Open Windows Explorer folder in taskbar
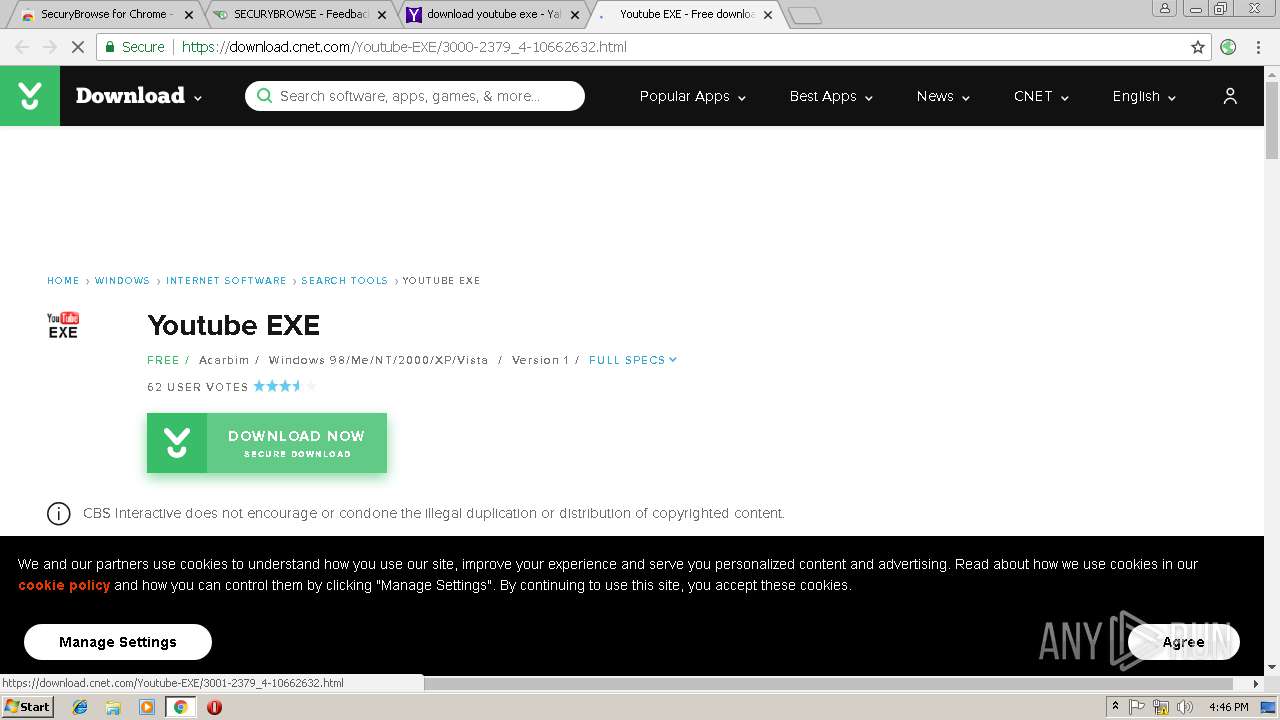The image size is (1280, 720). 113,707
